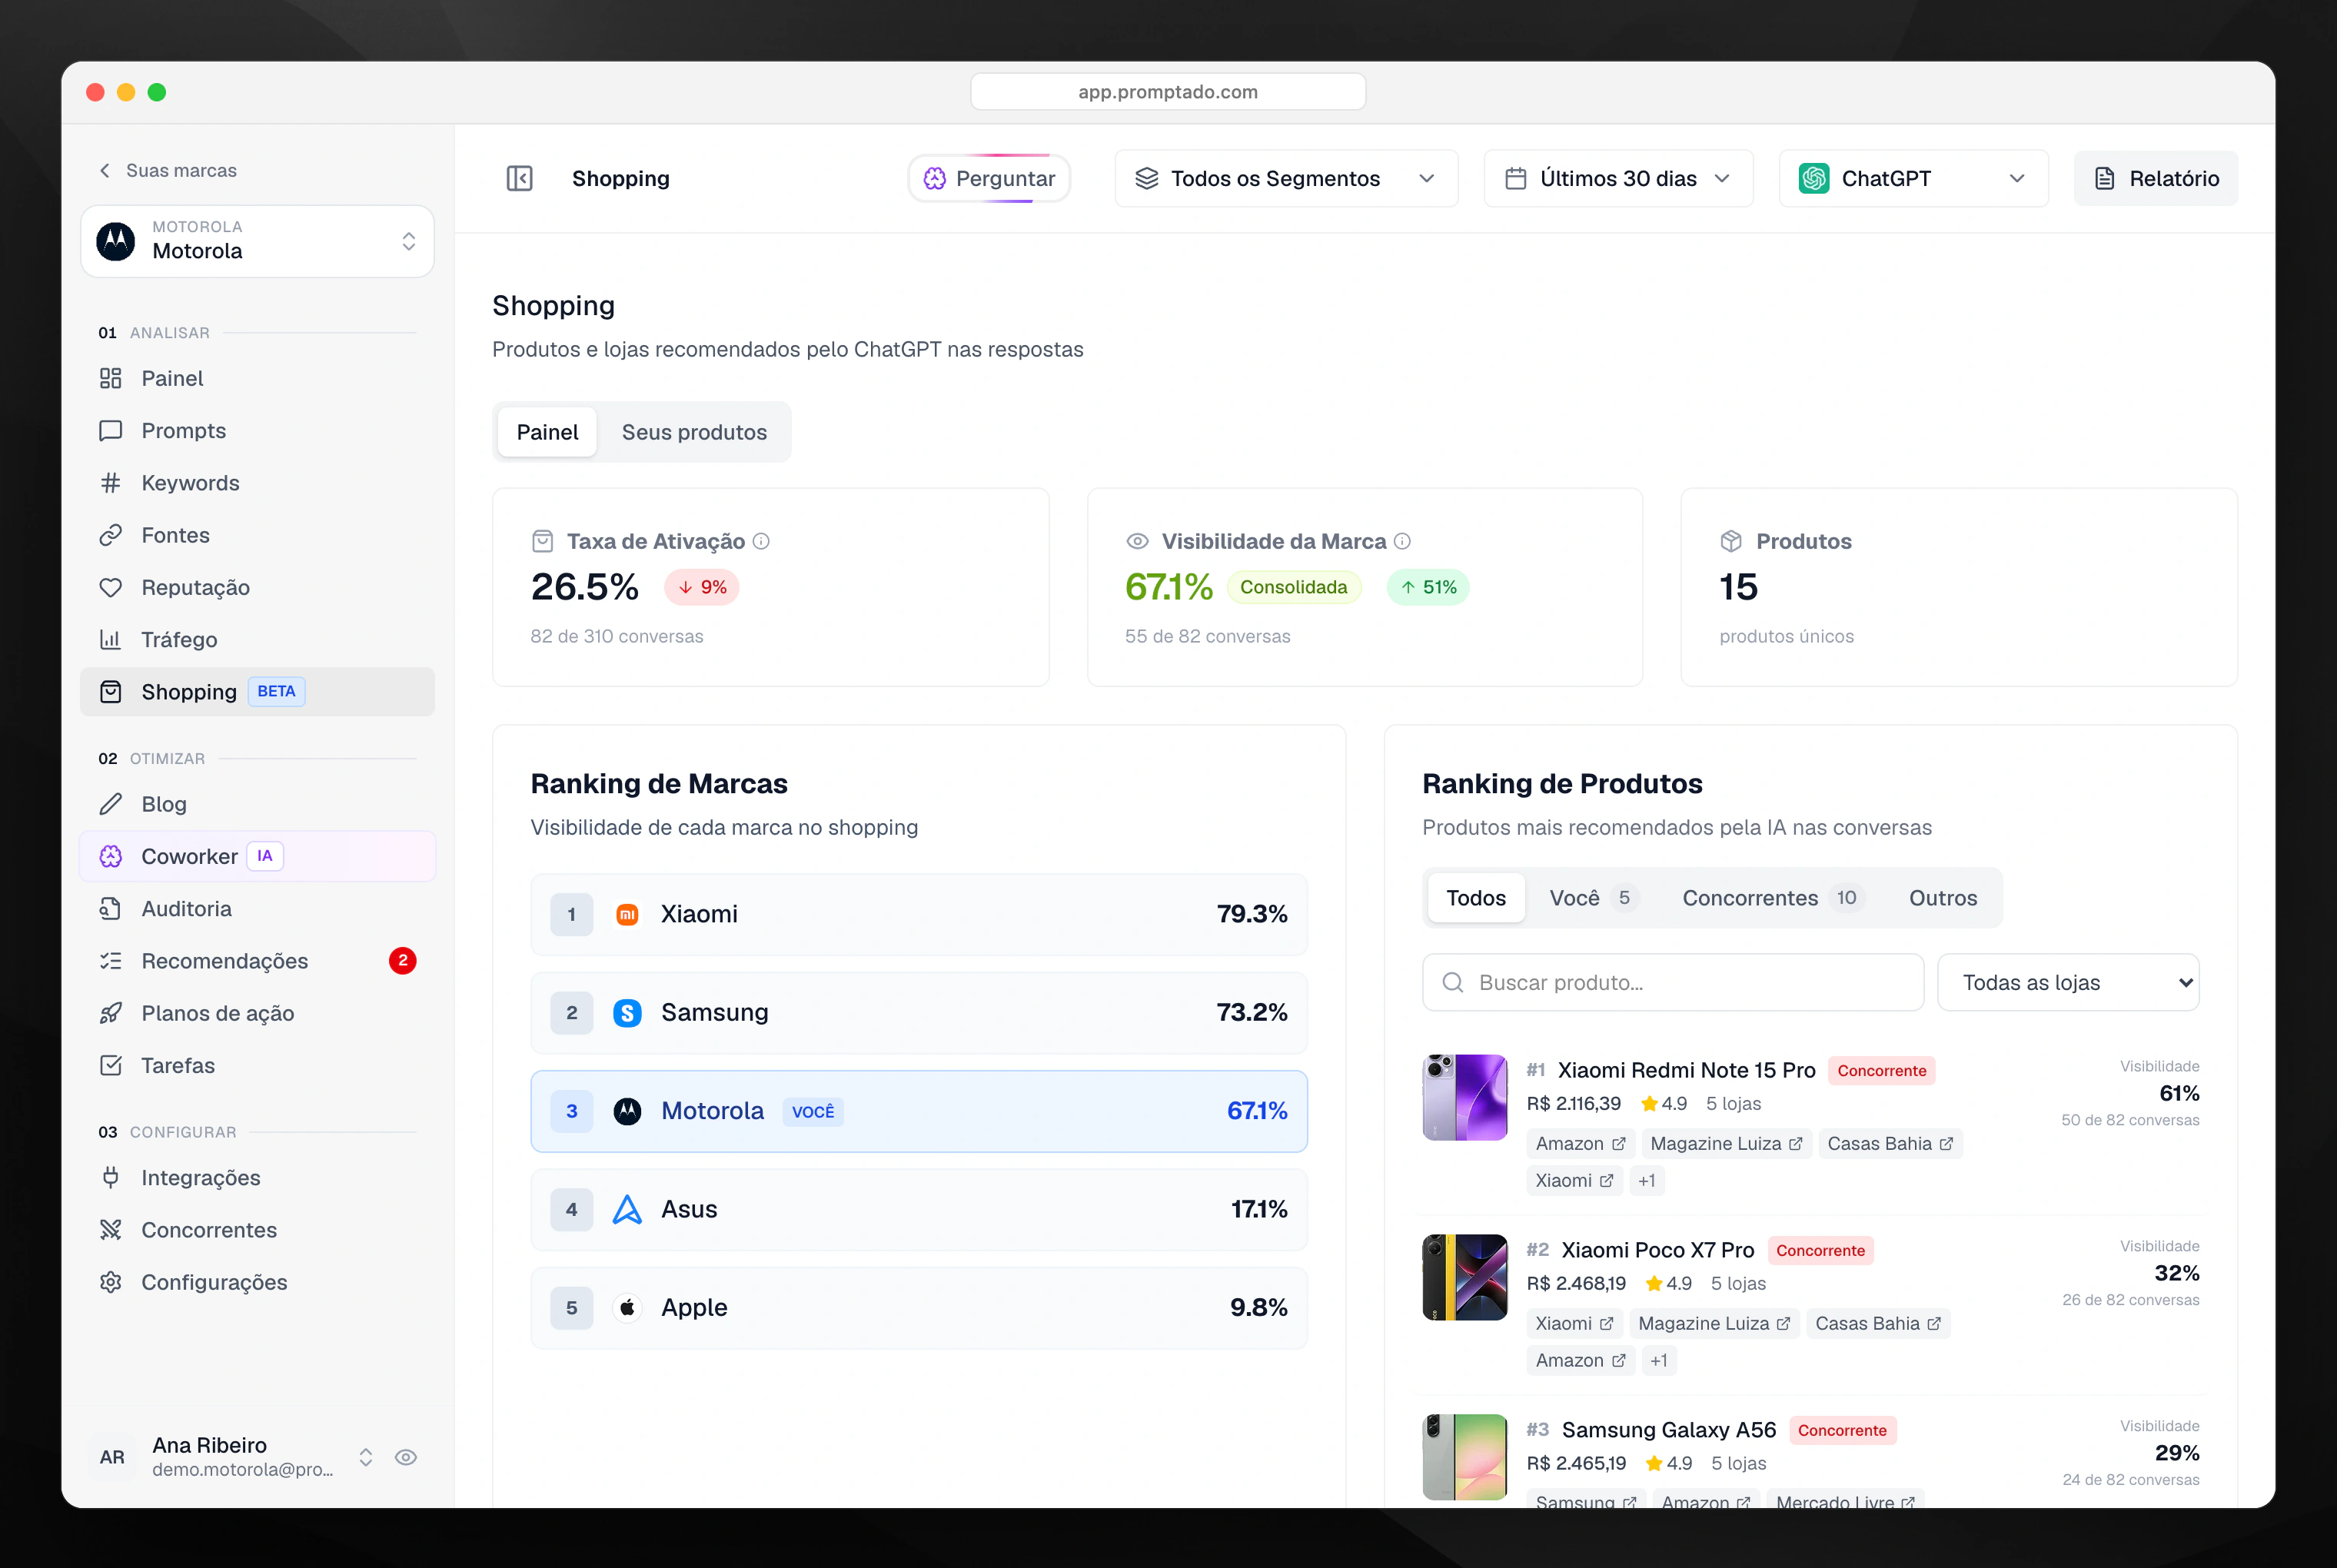Image resolution: width=2337 pixels, height=1568 pixels.
Task: Open Integrações plug item
Action: 257,1177
